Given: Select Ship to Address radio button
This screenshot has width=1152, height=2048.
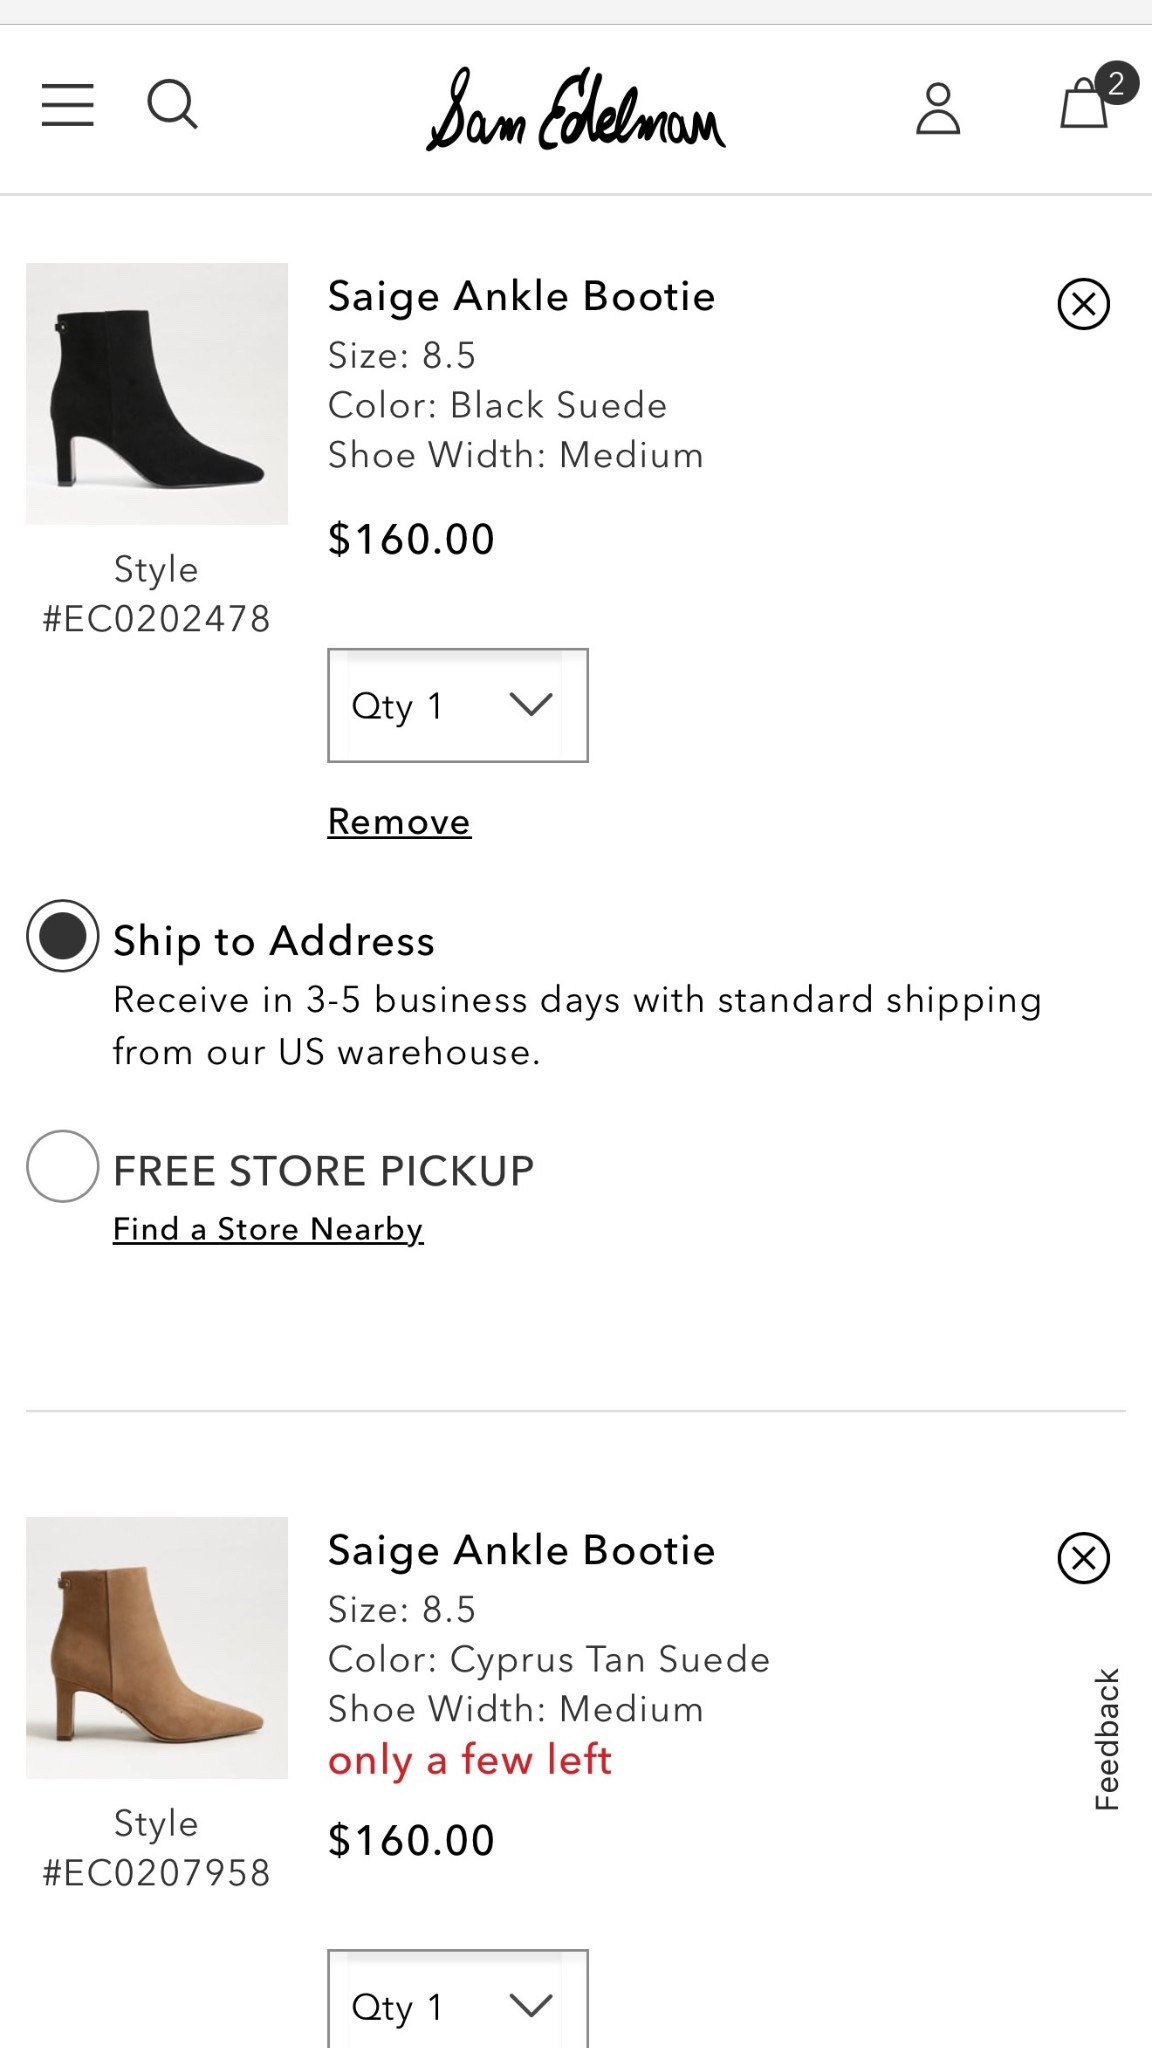Looking at the screenshot, I should point(63,937).
